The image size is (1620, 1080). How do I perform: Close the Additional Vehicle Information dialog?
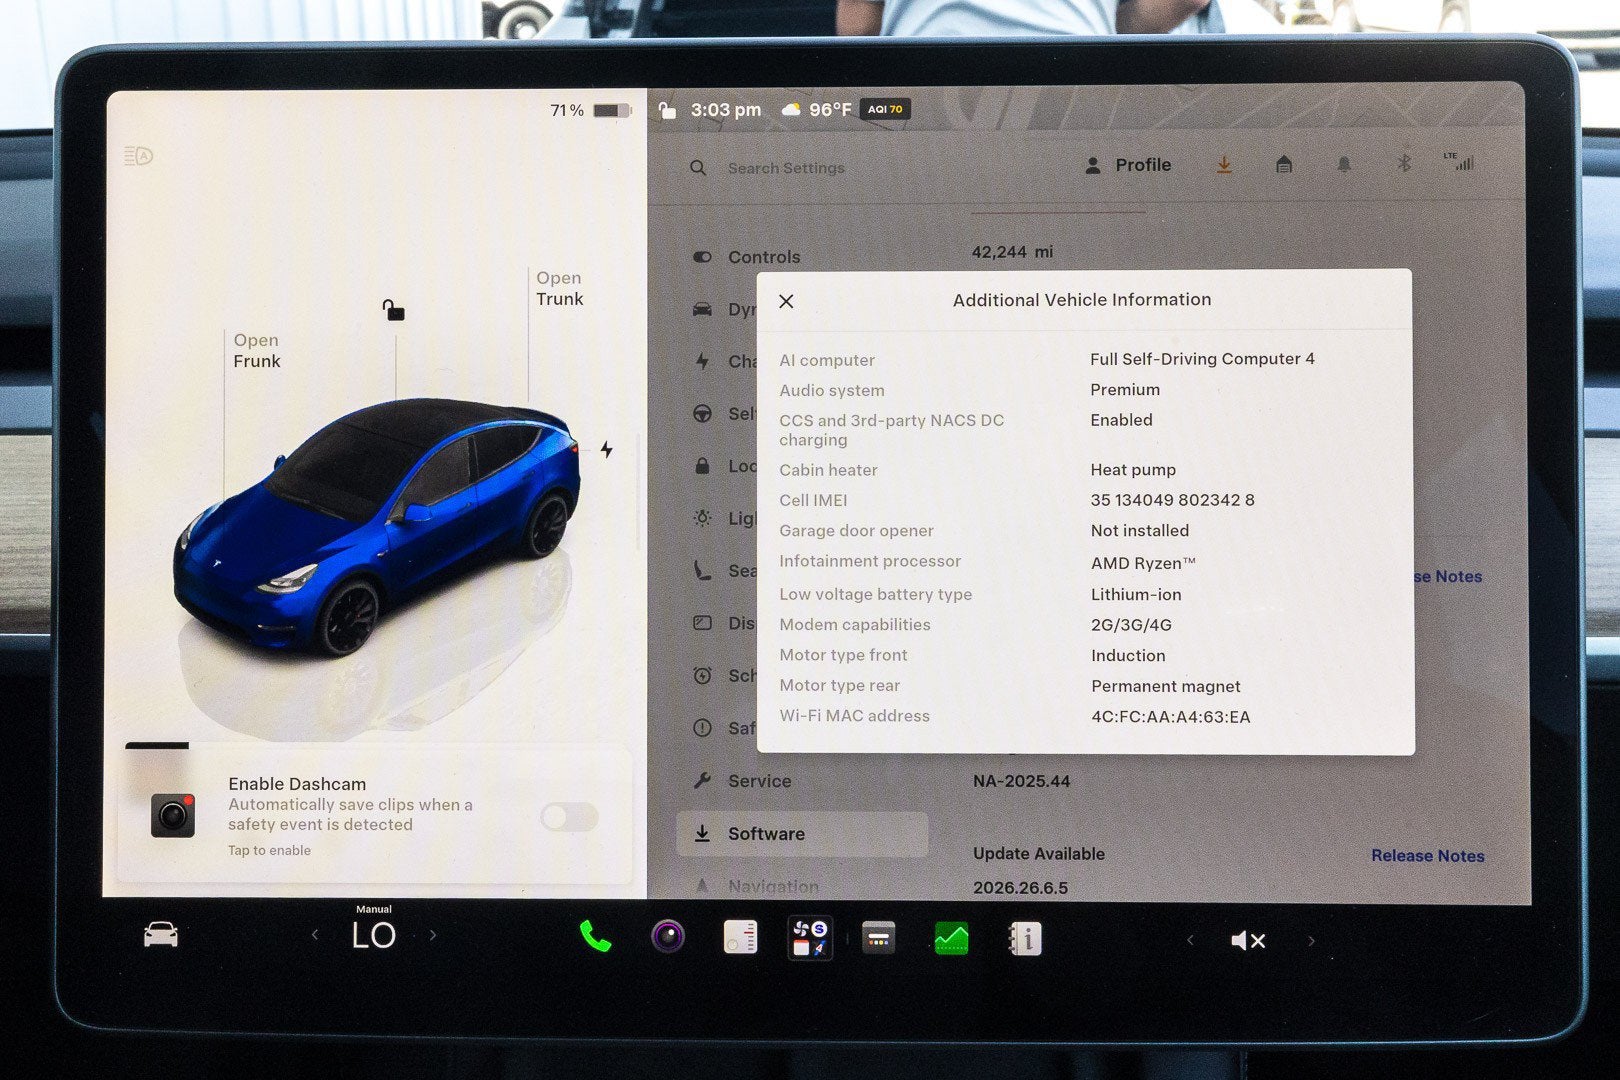pyautogui.click(x=786, y=301)
